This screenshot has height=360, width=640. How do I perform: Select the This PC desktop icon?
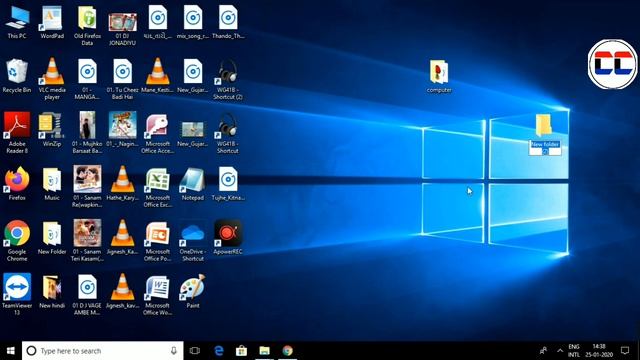point(17,22)
